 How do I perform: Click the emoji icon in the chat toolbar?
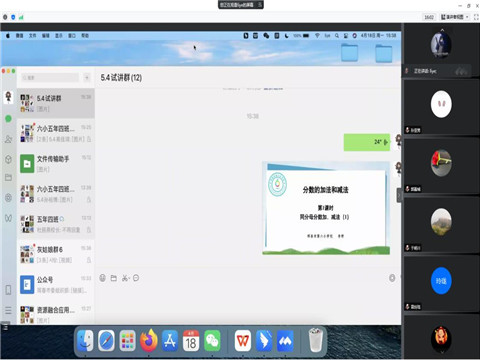(x=103, y=278)
